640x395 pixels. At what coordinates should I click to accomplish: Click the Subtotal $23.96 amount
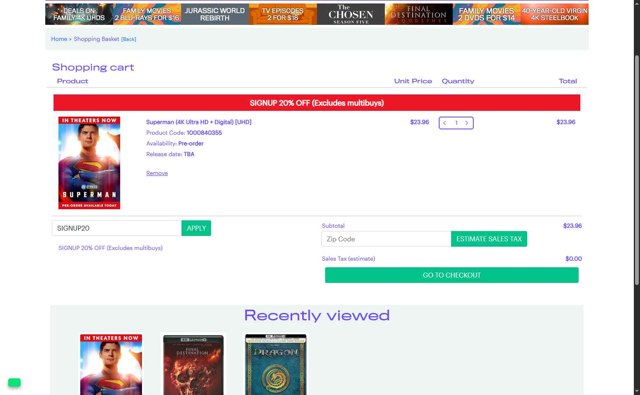point(572,226)
